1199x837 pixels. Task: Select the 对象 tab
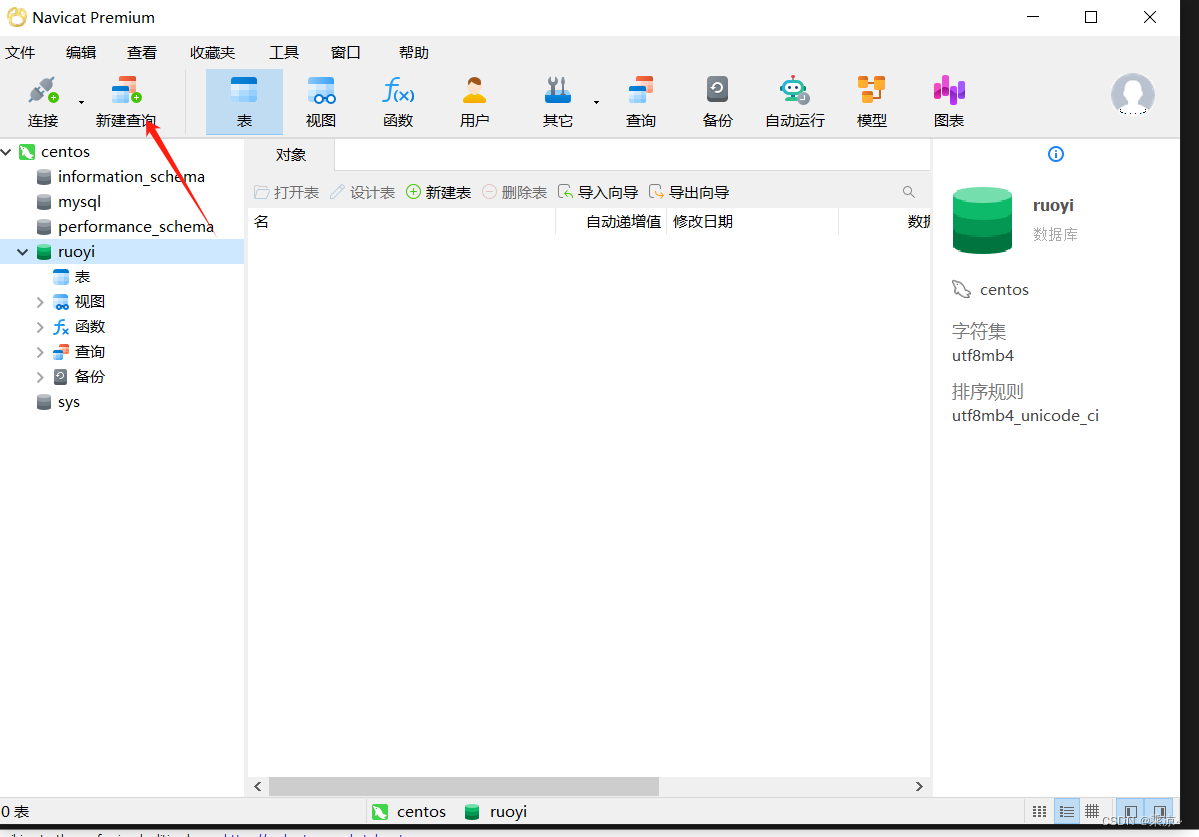click(x=291, y=155)
